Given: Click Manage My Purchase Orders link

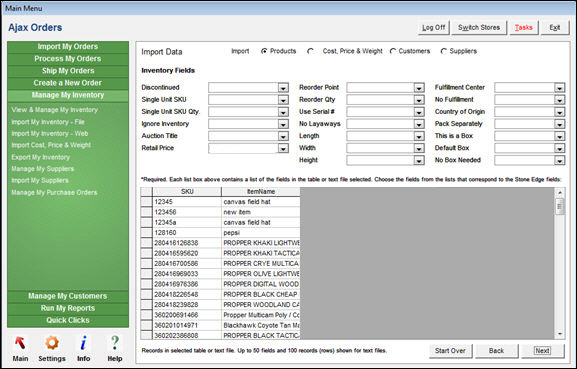Looking at the screenshot, I should tap(54, 192).
